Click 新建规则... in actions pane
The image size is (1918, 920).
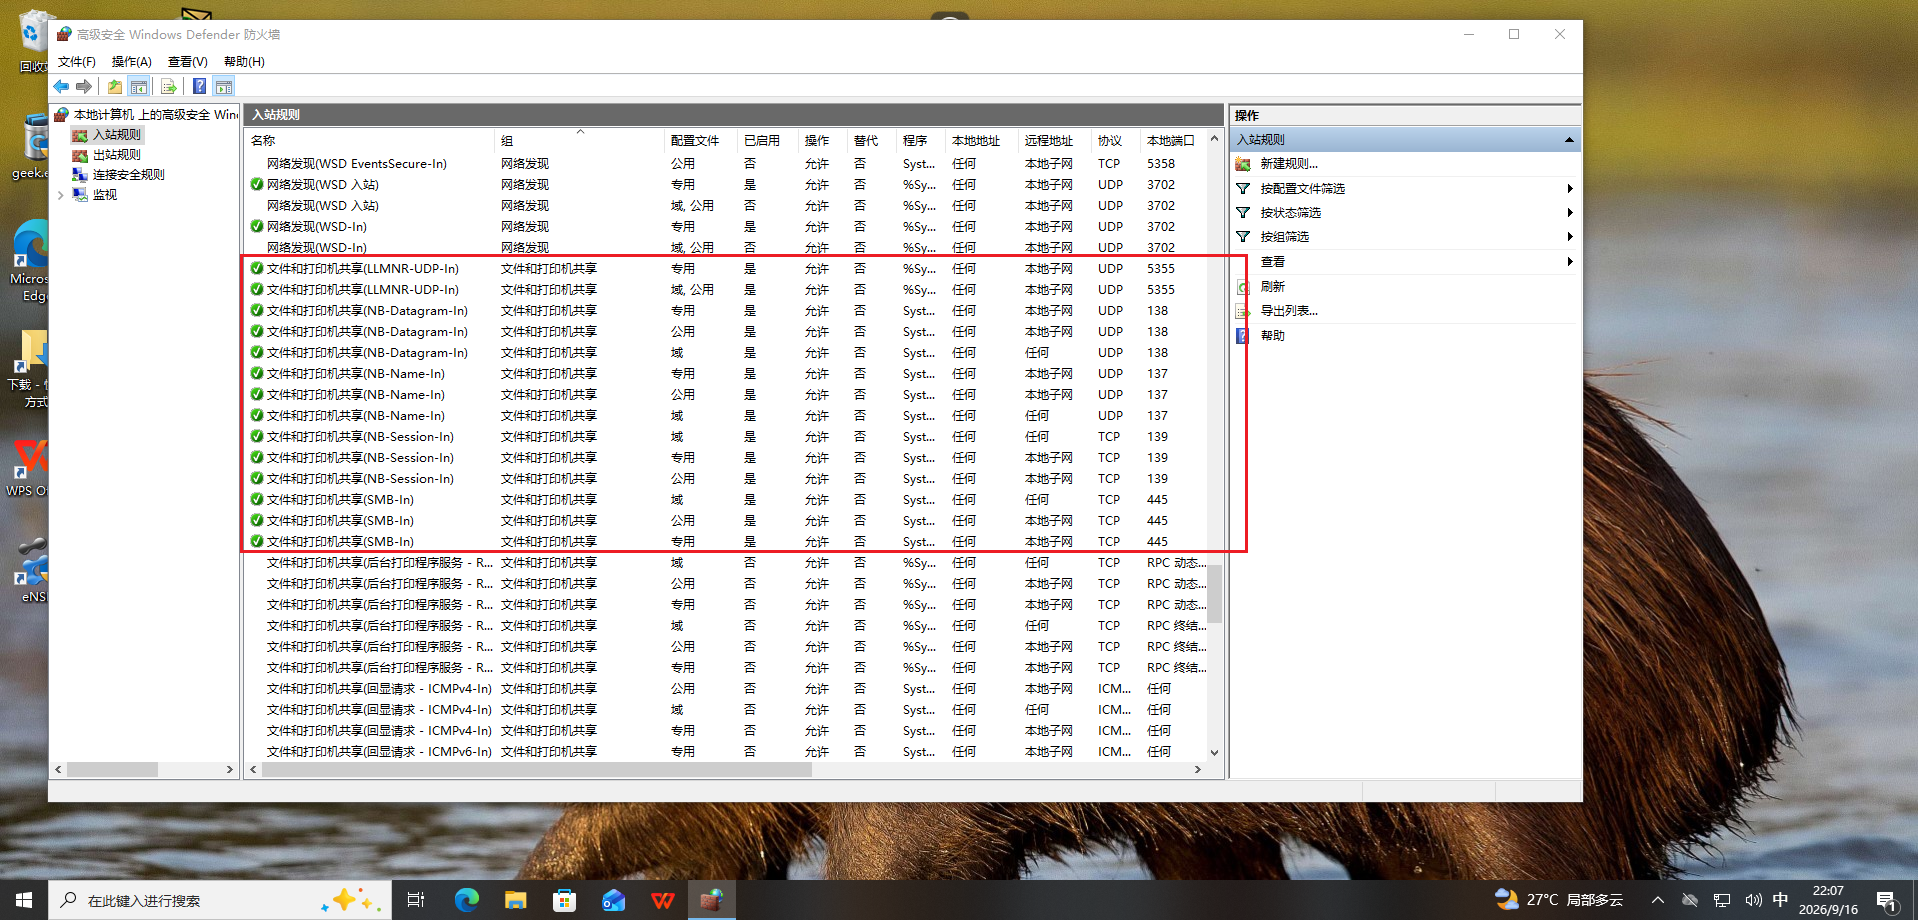tap(1288, 164)
